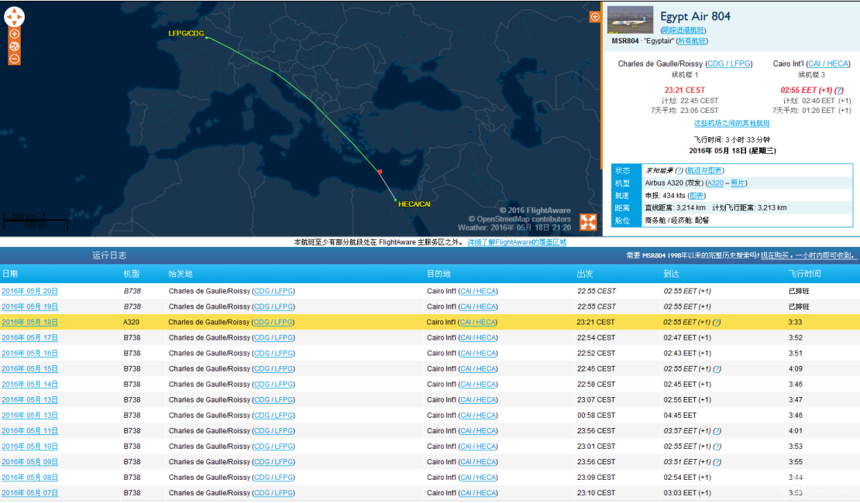Image resolution: width=860 pixels, height=503 pixels.
Task: Open the all-flights link next to "Egyptair"
Action: (692, 41)
